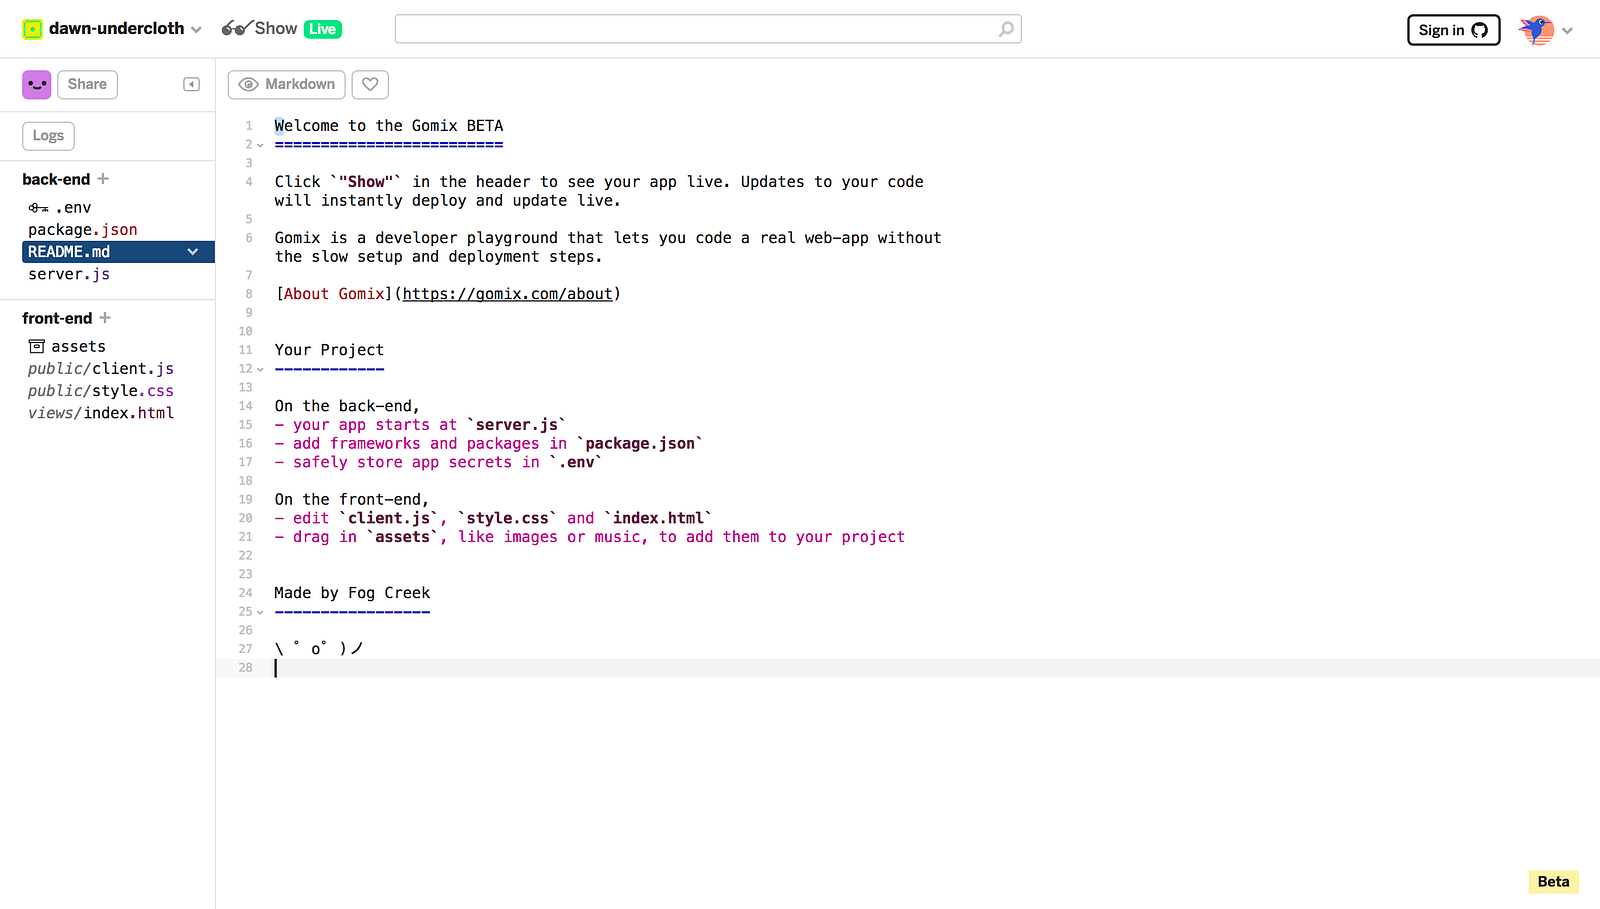Screen dimensions: 1600x909
Task: Click the gomix.com/about link in the editor
Action: [508, 294]
